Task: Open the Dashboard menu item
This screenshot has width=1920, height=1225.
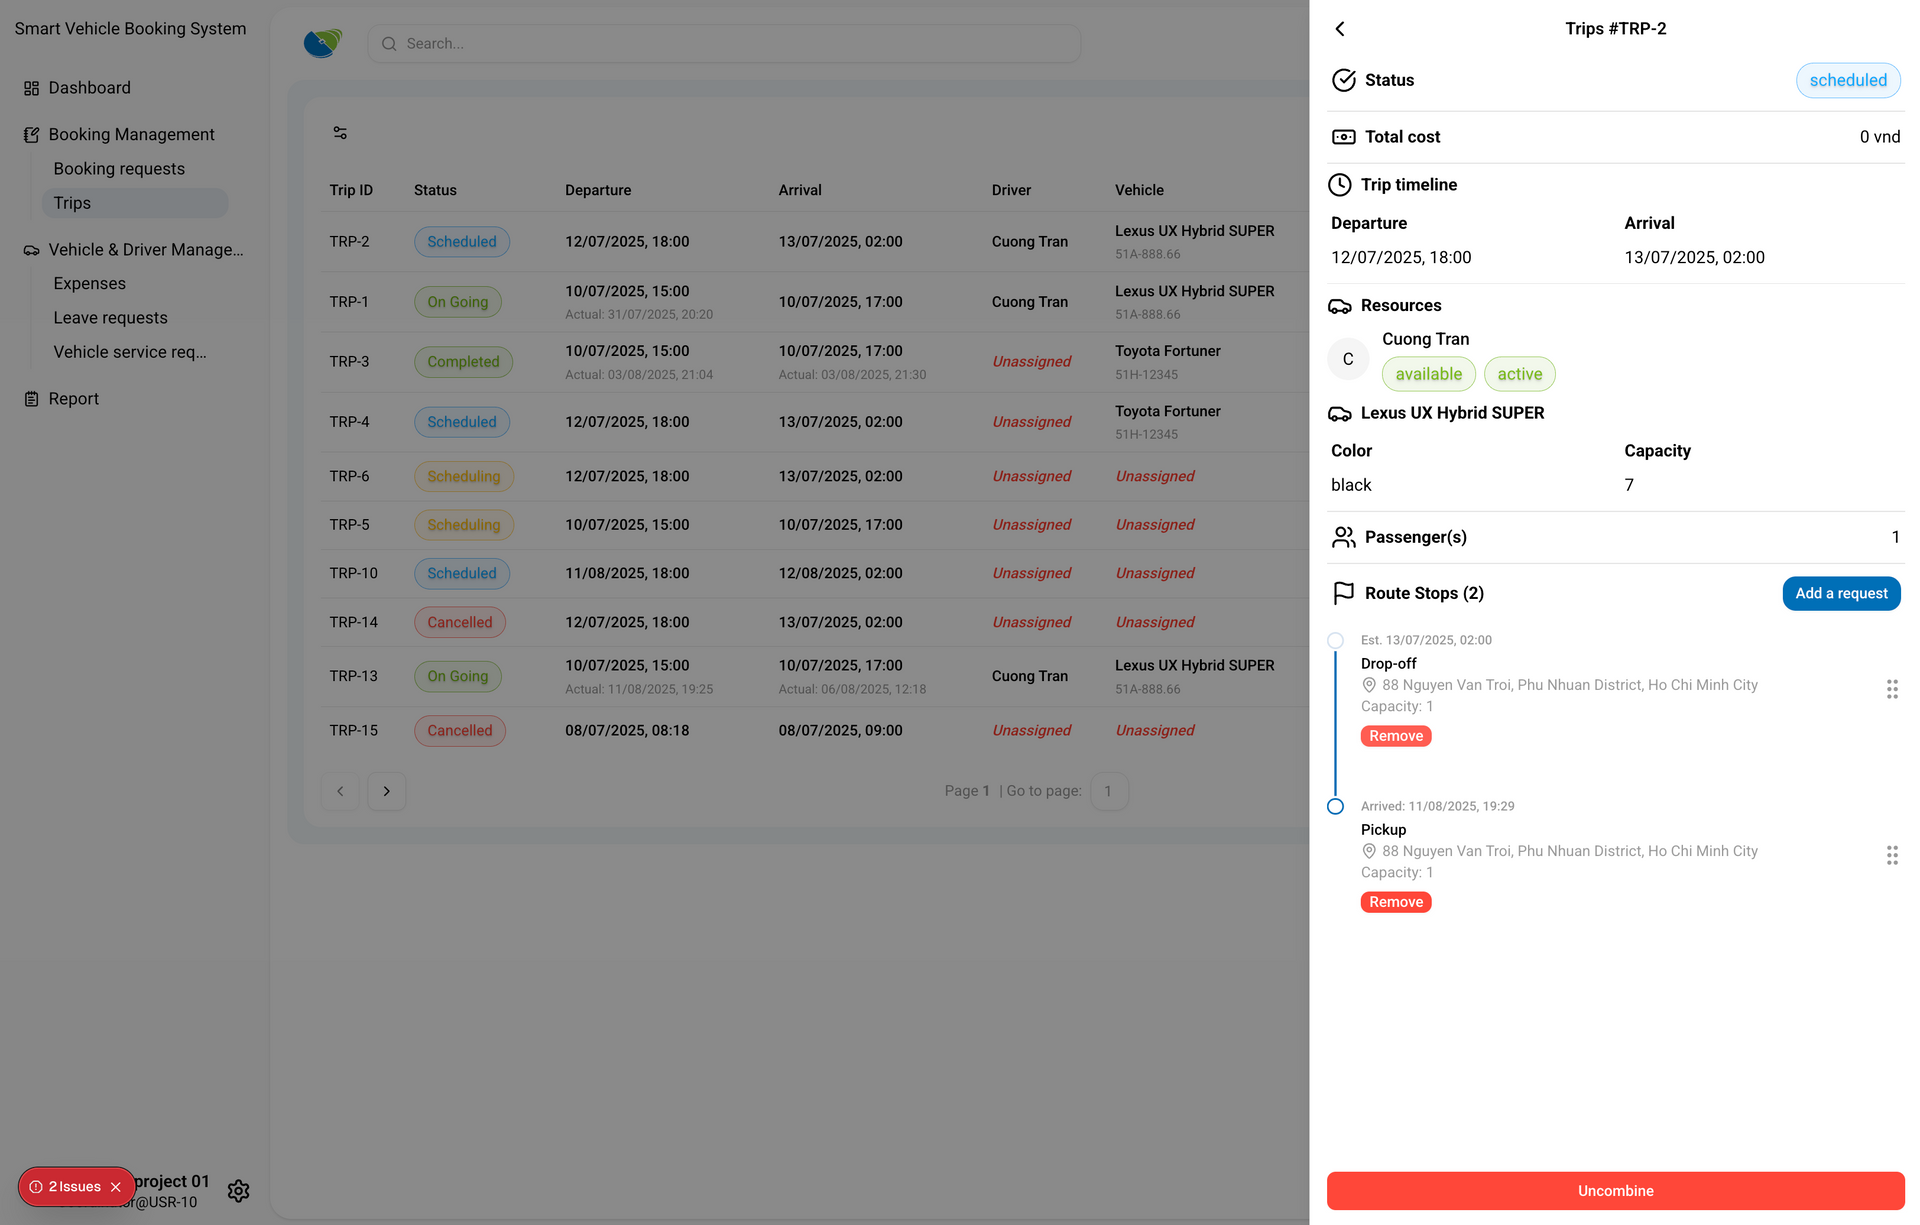Action: pyautogui.click(x=89, y=88)
